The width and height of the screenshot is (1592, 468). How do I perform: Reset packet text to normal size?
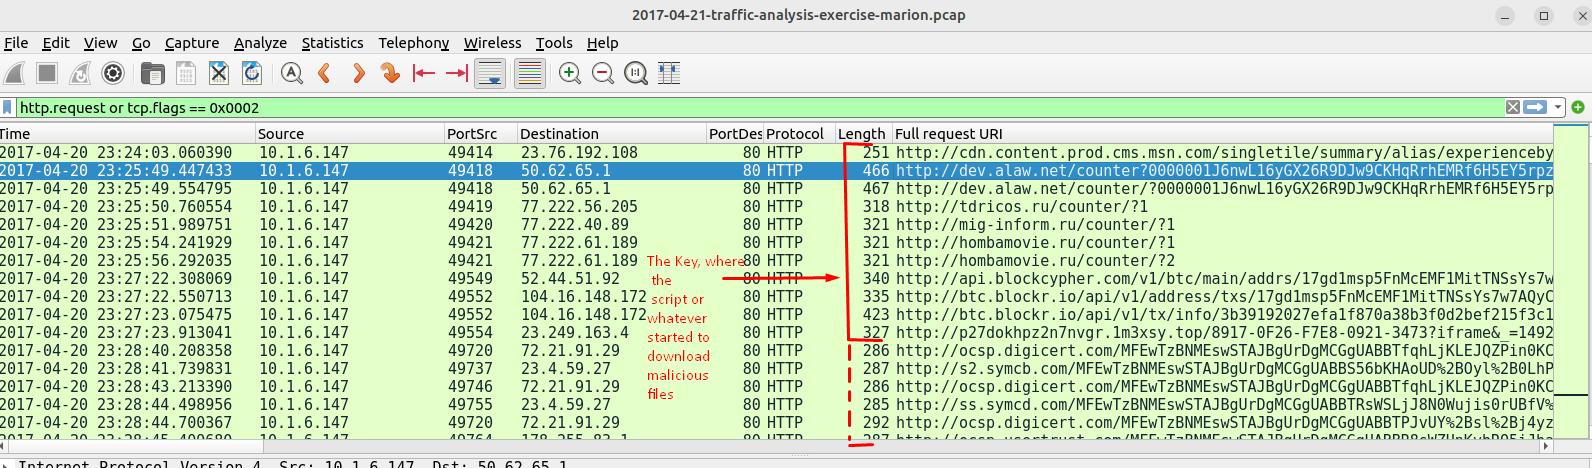tap(636, 73)
